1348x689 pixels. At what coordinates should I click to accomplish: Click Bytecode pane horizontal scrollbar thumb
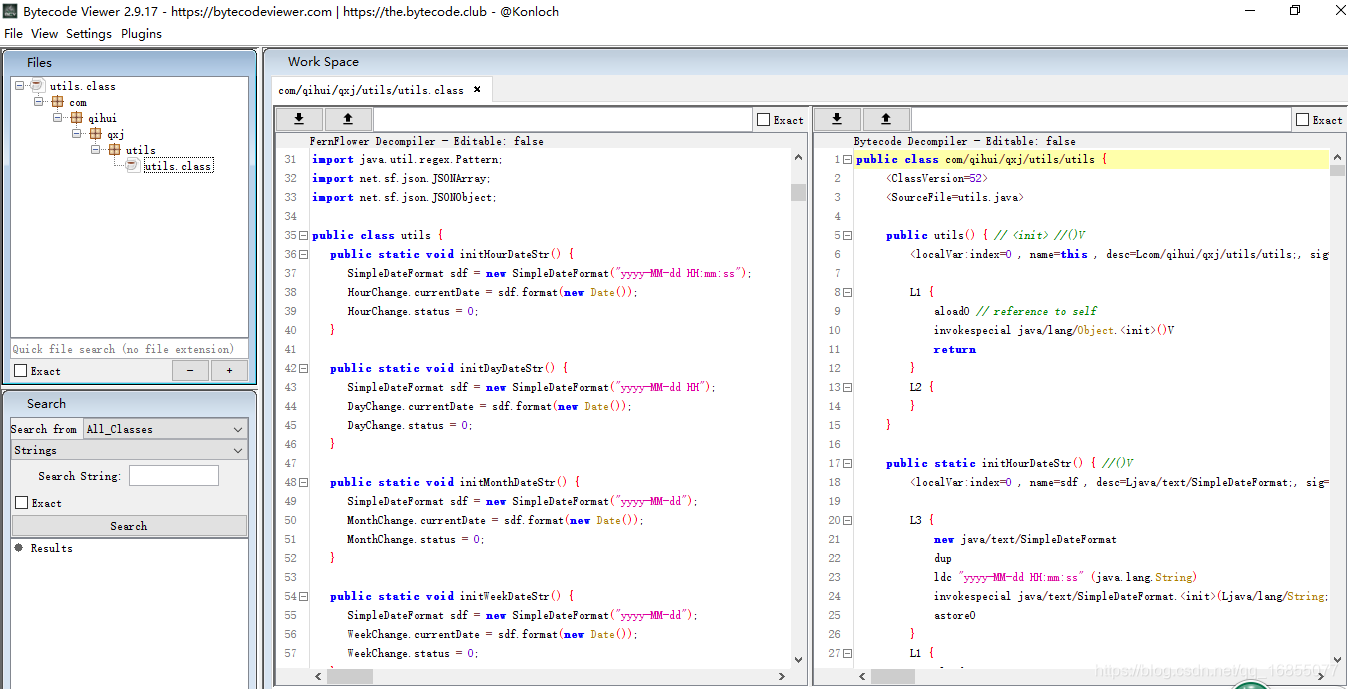click(x=893, y=677)
